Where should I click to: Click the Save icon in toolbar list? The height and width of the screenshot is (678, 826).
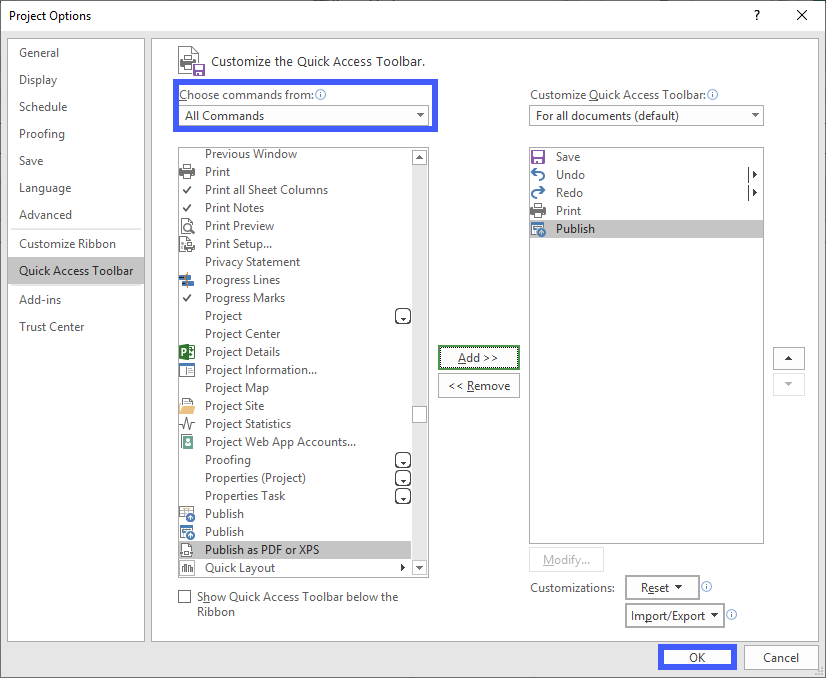pyautogui.click(x=538, y=157)
